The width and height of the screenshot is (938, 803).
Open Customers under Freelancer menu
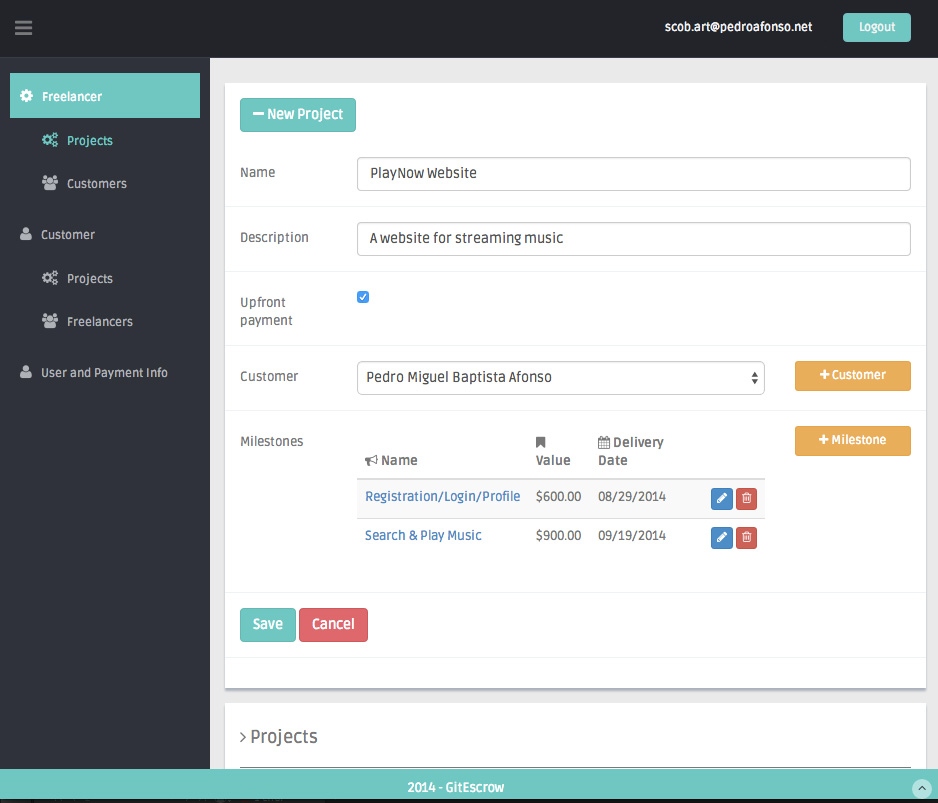pyautogui.click(x=96, y=184)
